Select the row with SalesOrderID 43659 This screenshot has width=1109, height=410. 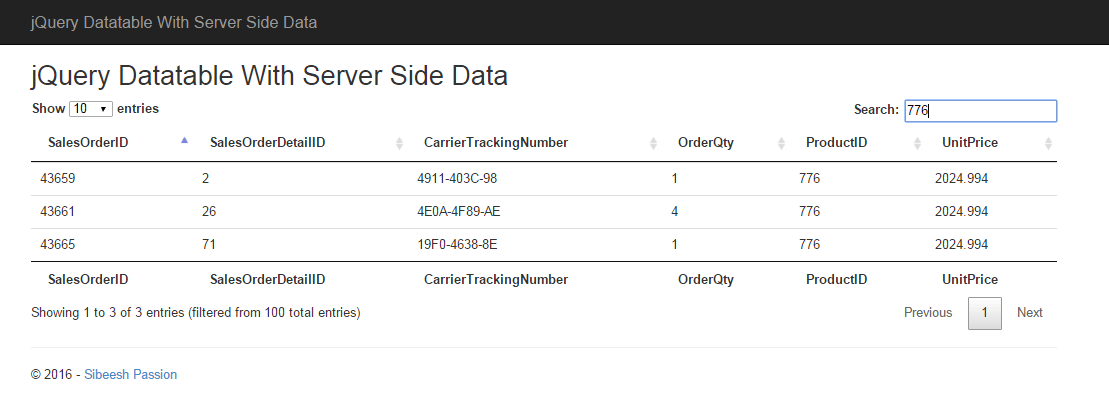coord(544,179)
